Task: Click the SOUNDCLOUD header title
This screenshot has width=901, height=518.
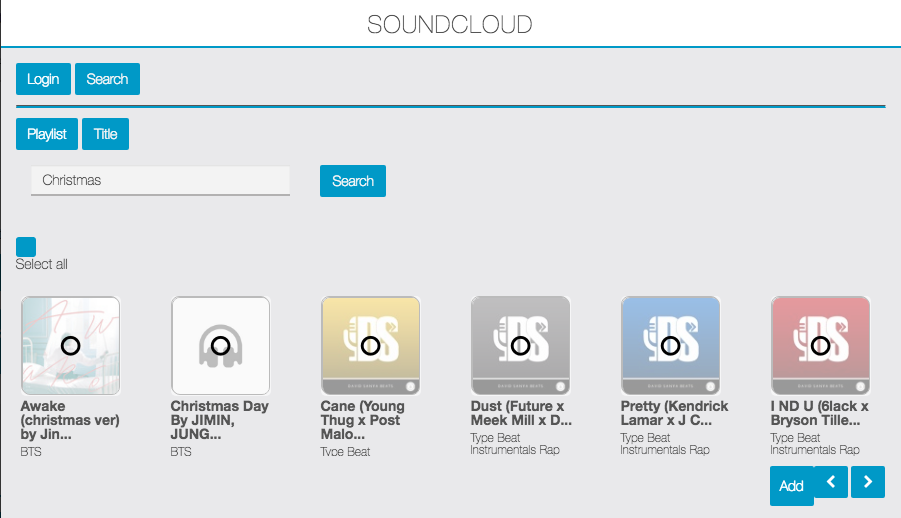Action: click(450, 25)
